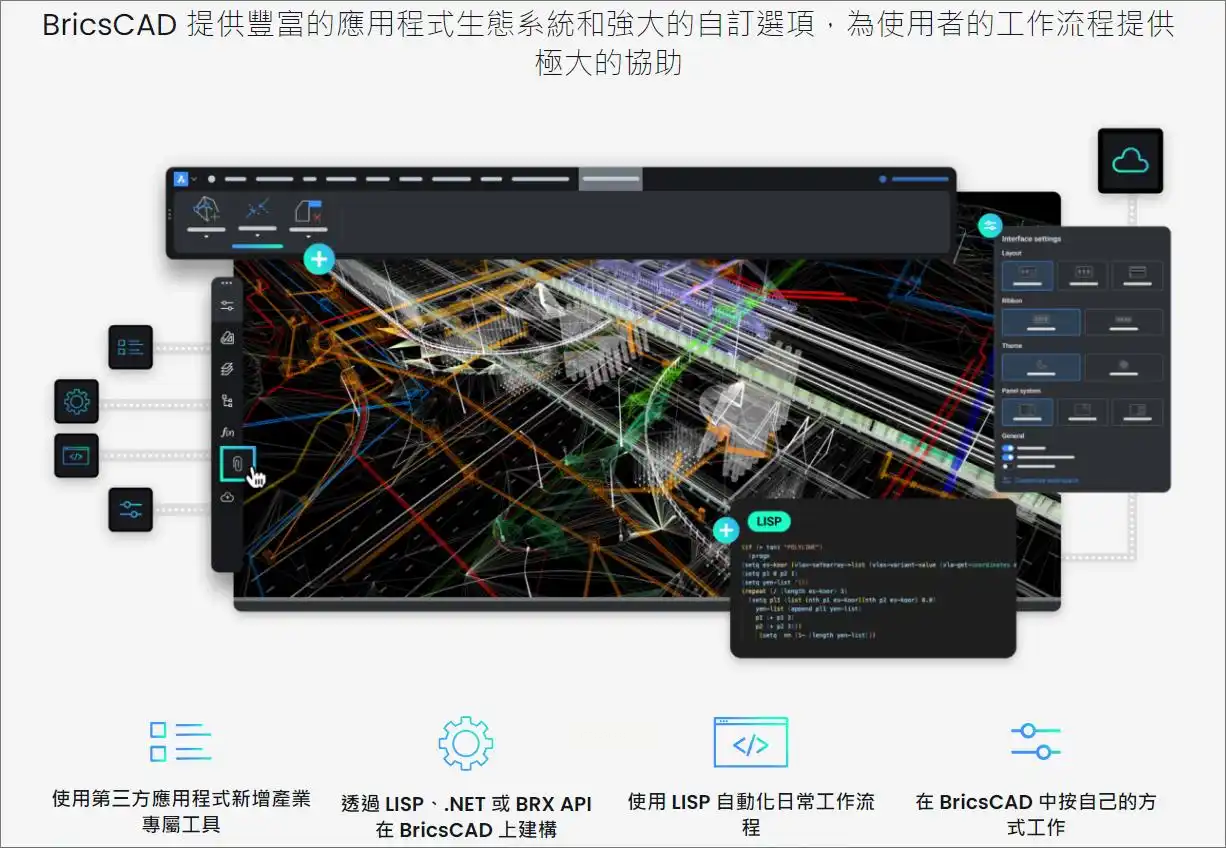Image resolution: width=1226 pixels, height=848 pixels.
Task: Click caption '使用第三方應用程式新增產業專屬工具'
Action: [x=181, y=812]
